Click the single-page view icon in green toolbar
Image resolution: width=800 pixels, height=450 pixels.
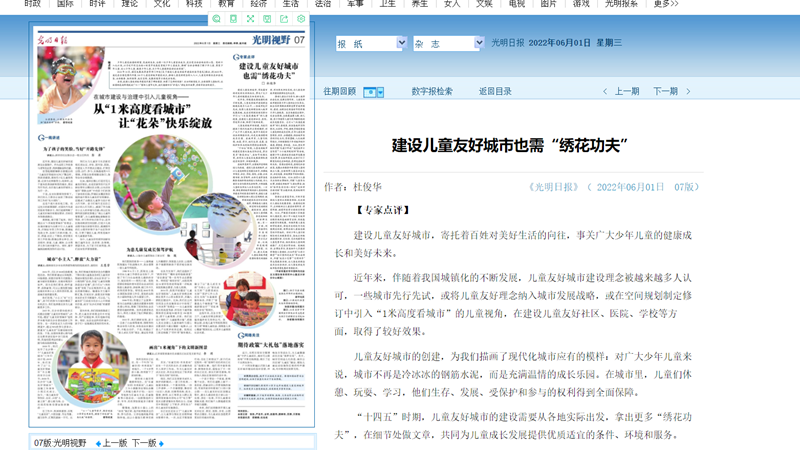[233, 19]
